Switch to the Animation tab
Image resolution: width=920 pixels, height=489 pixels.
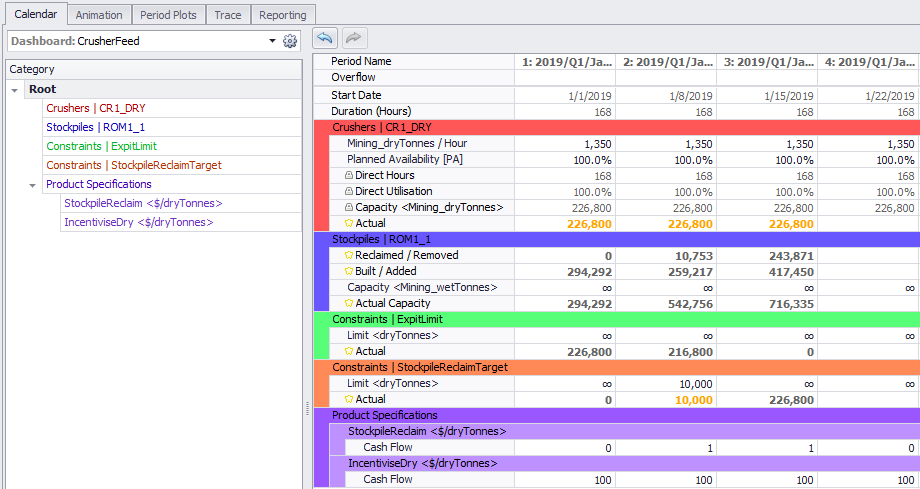(x=99, y=15)
